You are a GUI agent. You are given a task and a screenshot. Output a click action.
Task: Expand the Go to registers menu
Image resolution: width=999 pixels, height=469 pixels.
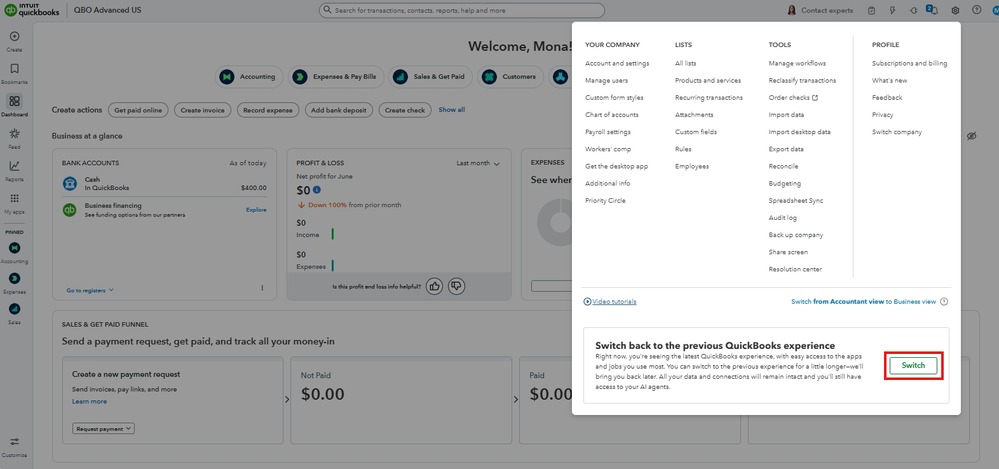point(90,290)
